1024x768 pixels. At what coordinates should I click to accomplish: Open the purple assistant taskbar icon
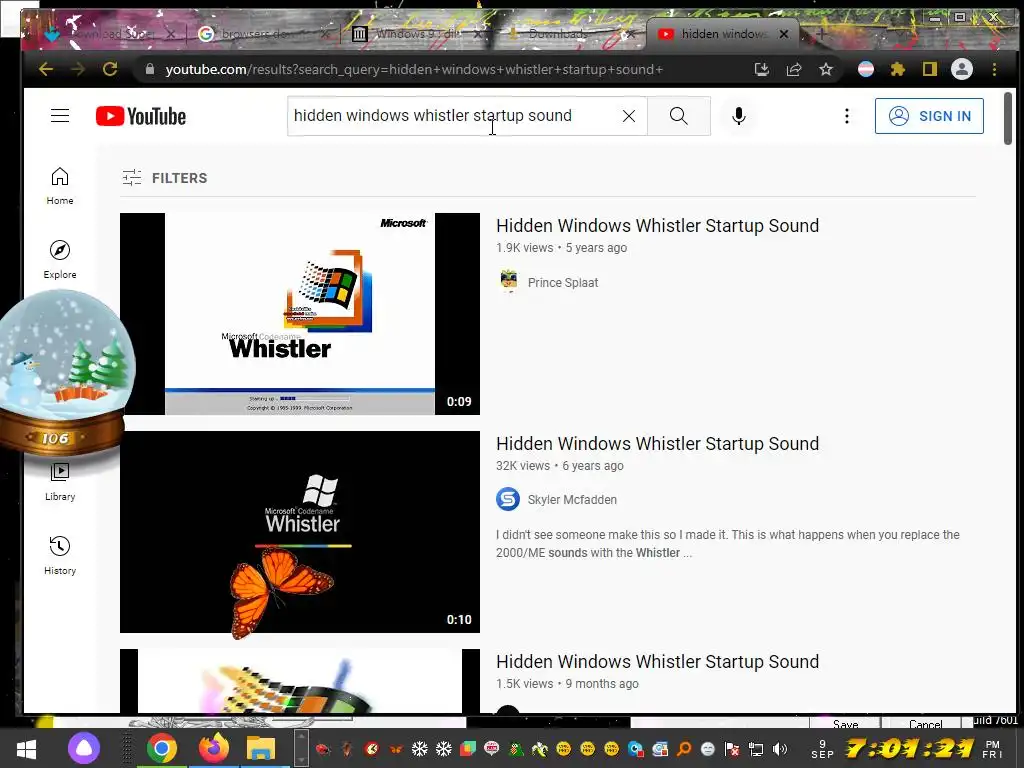(84, 748)
